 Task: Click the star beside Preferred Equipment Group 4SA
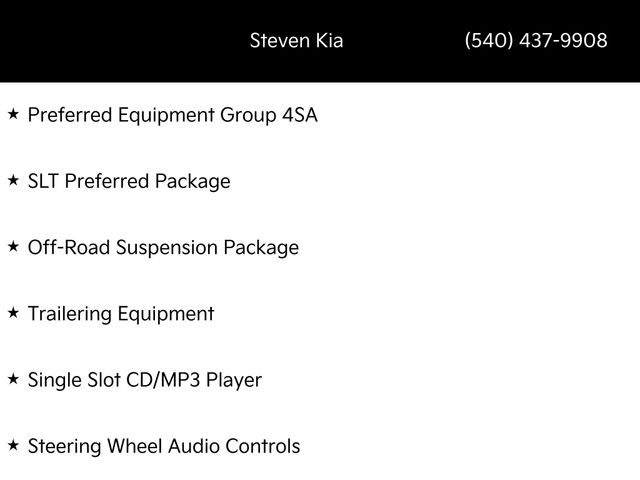coord(13,115)
